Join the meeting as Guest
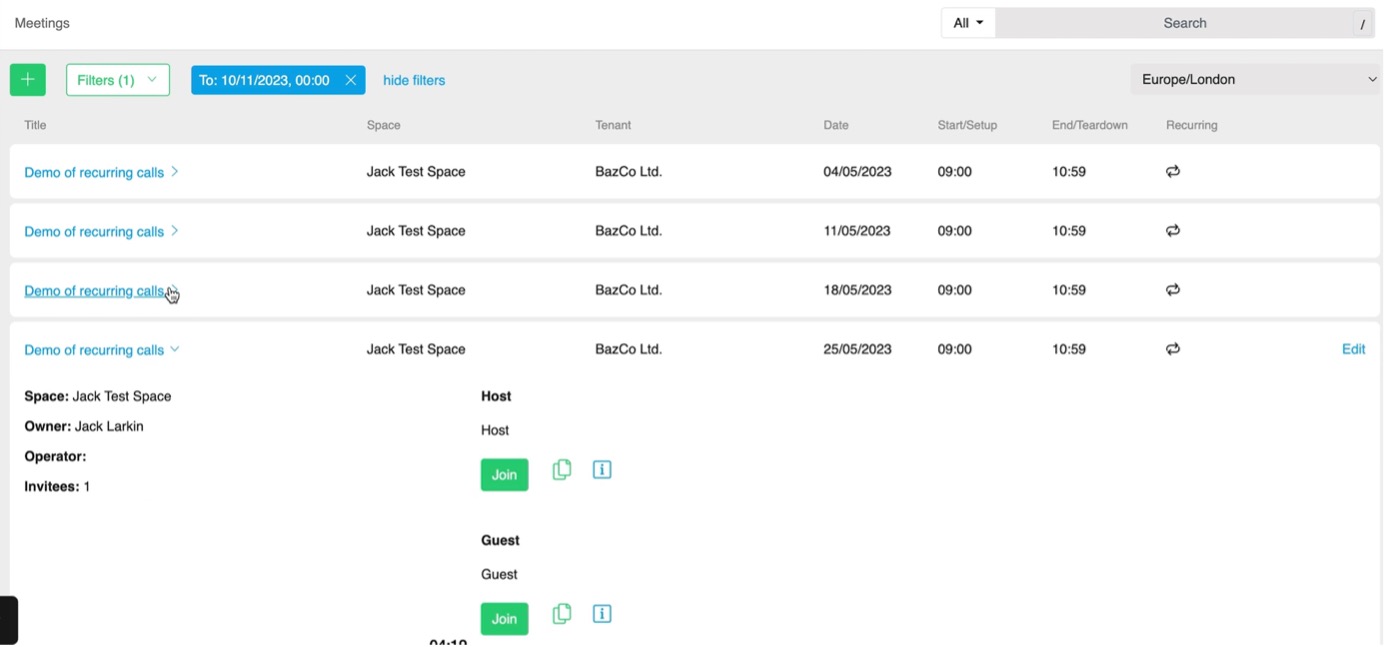 [x=504, y=619]
